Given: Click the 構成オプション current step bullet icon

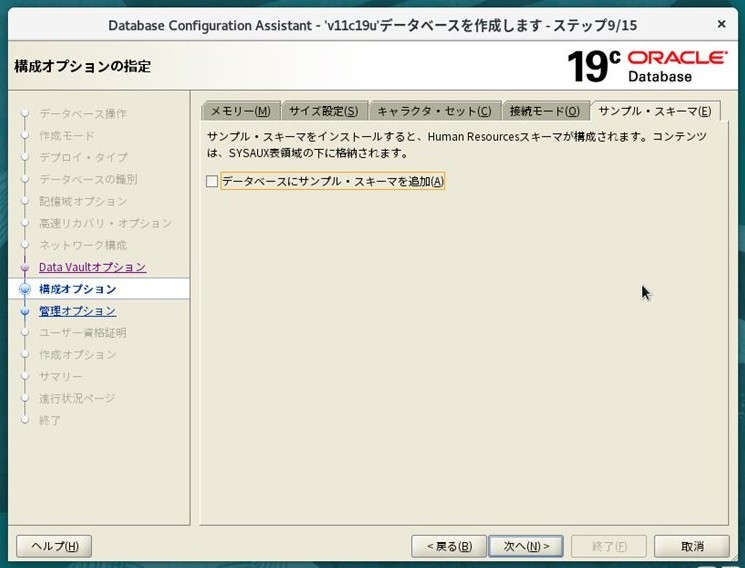Looking at the screenshot, I should [x=25, y=289].
